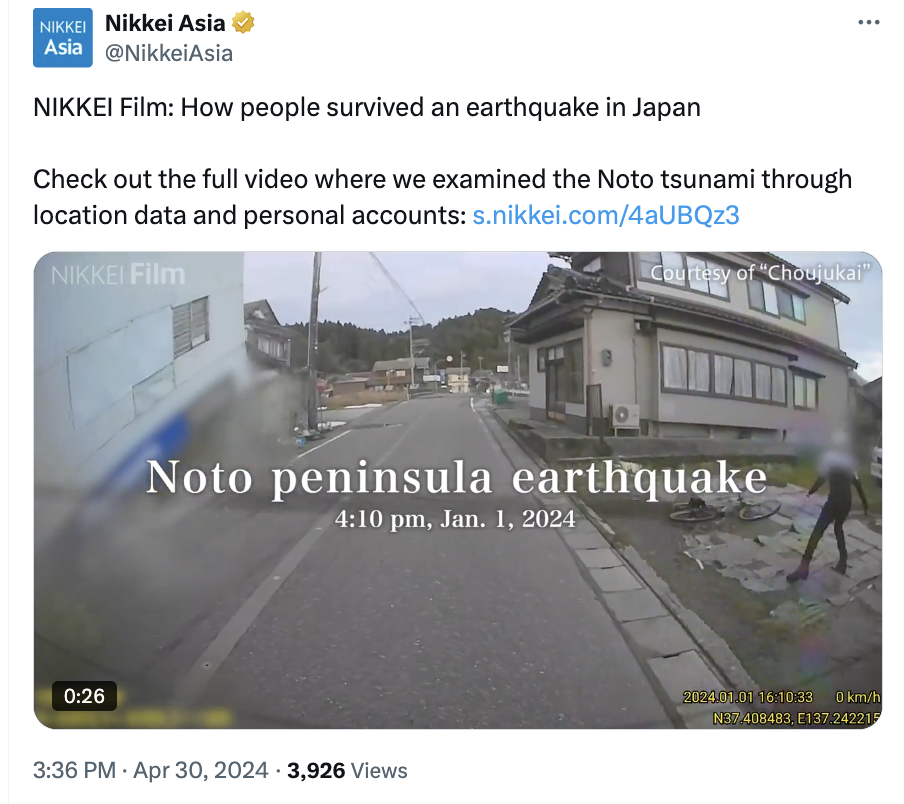
Task: Click the NIKKEI Film headline tweet text
Action: 366,107
